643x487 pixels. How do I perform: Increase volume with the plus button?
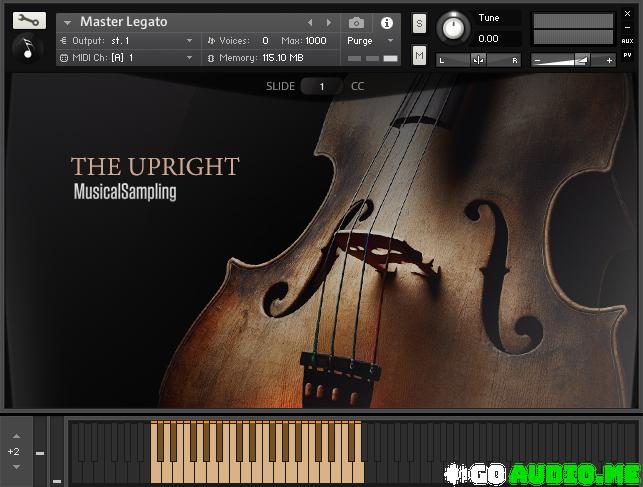(609, 60)
